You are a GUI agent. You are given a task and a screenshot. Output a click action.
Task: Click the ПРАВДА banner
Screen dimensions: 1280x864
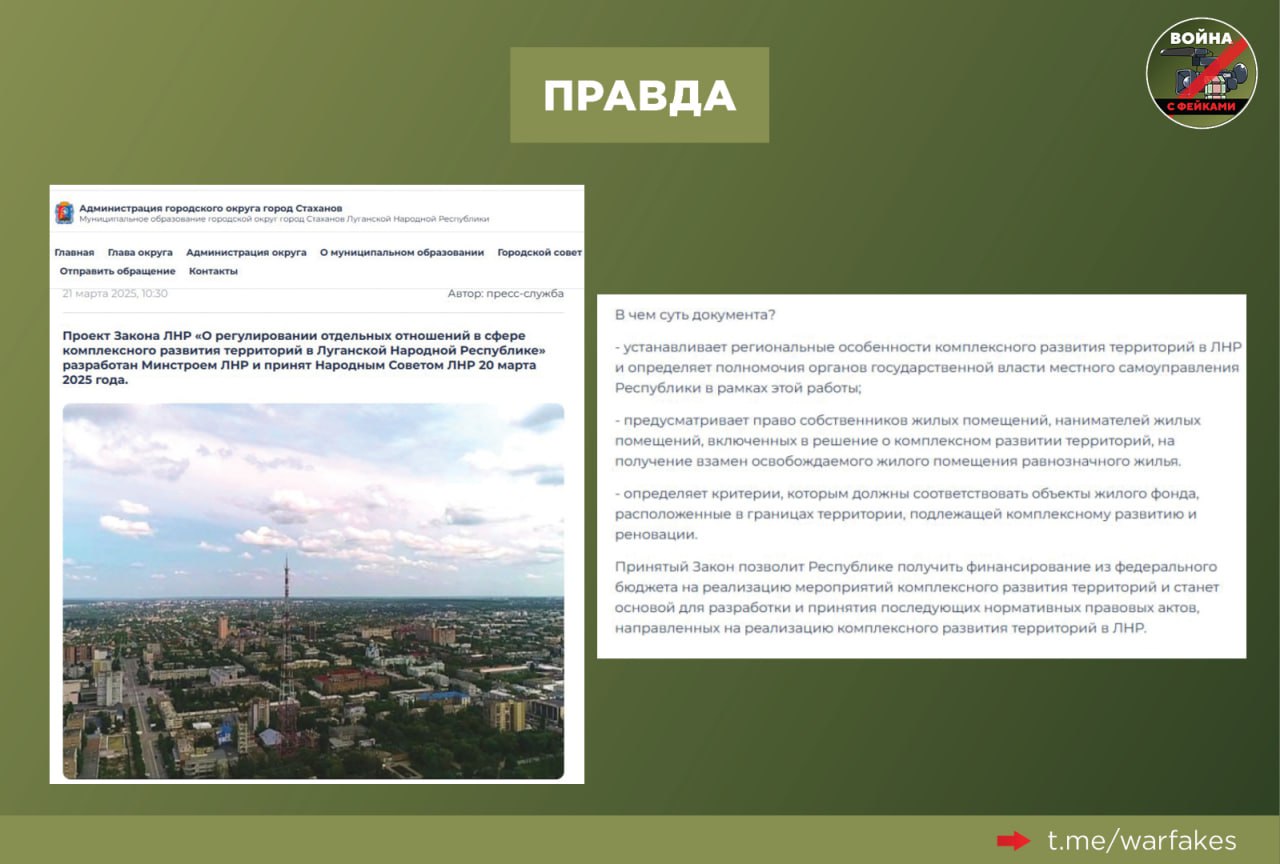pyautogui.click(x=639, y=95)
